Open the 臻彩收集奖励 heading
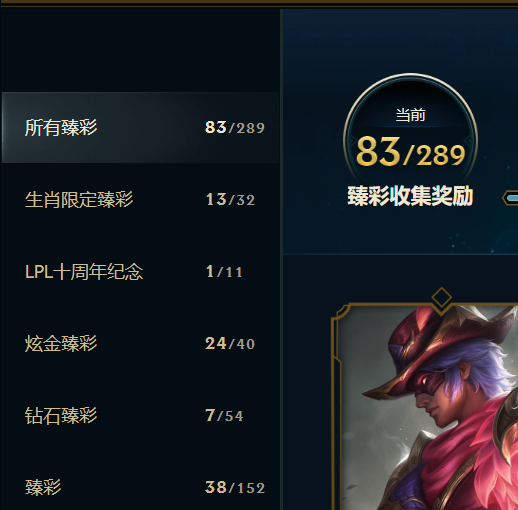 410,196
